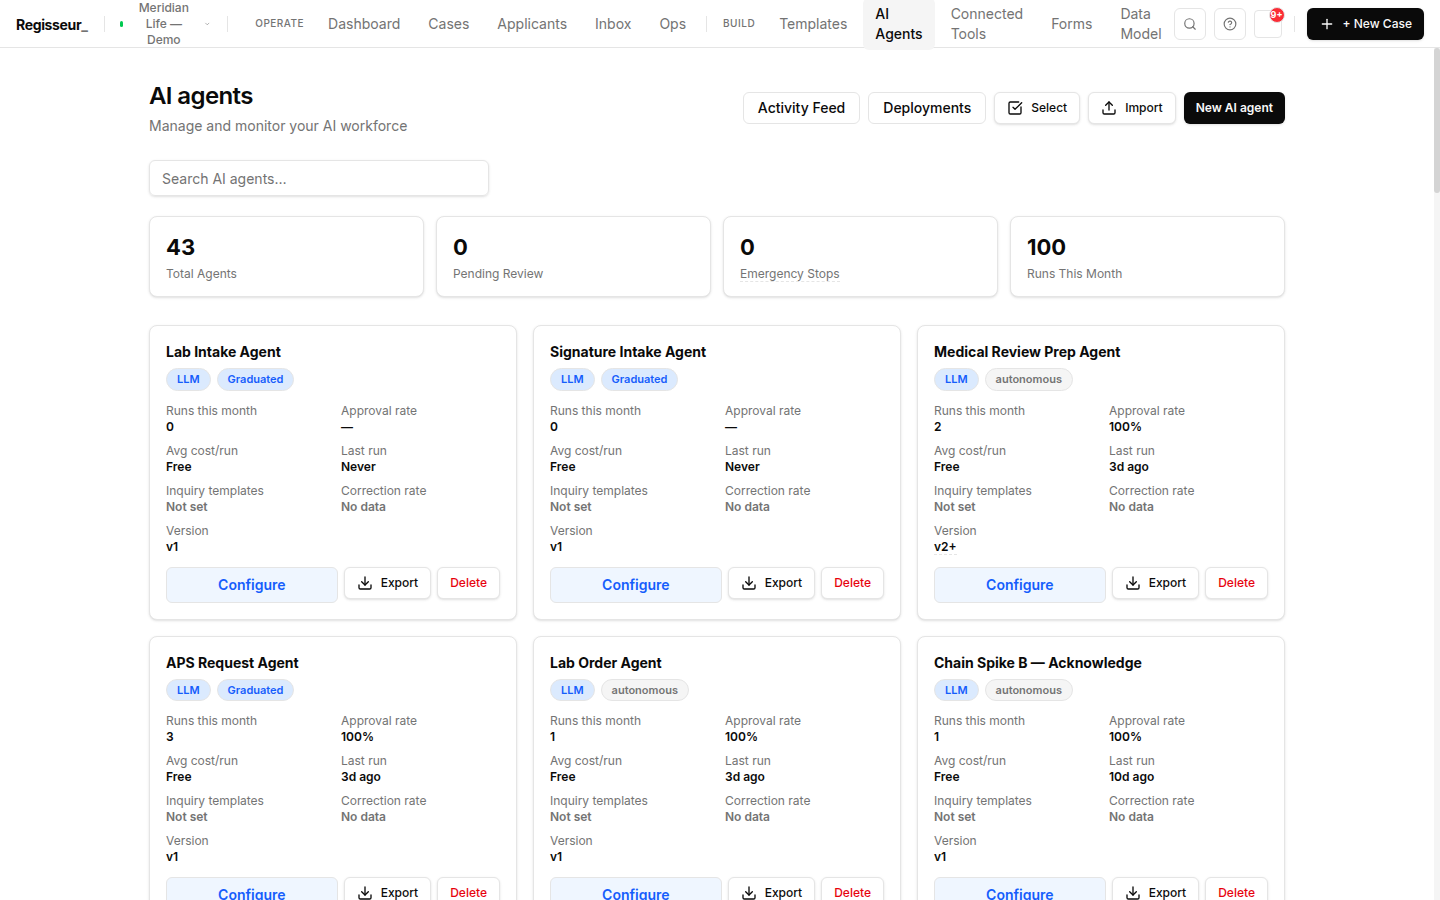Screen dimensions: 1440x900
Task: Click the Import button with upload icon
Action: pyautogui.click(x=1132, y=108)
